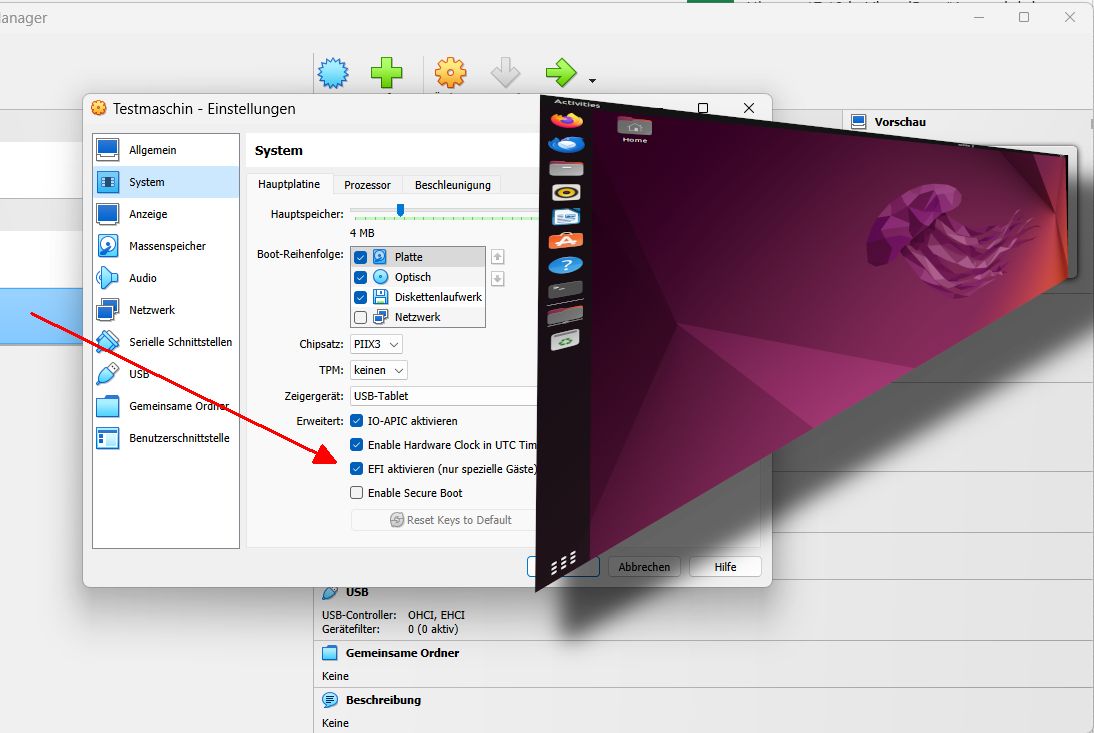Open the TPM selection dropdown

click(378, 370)
